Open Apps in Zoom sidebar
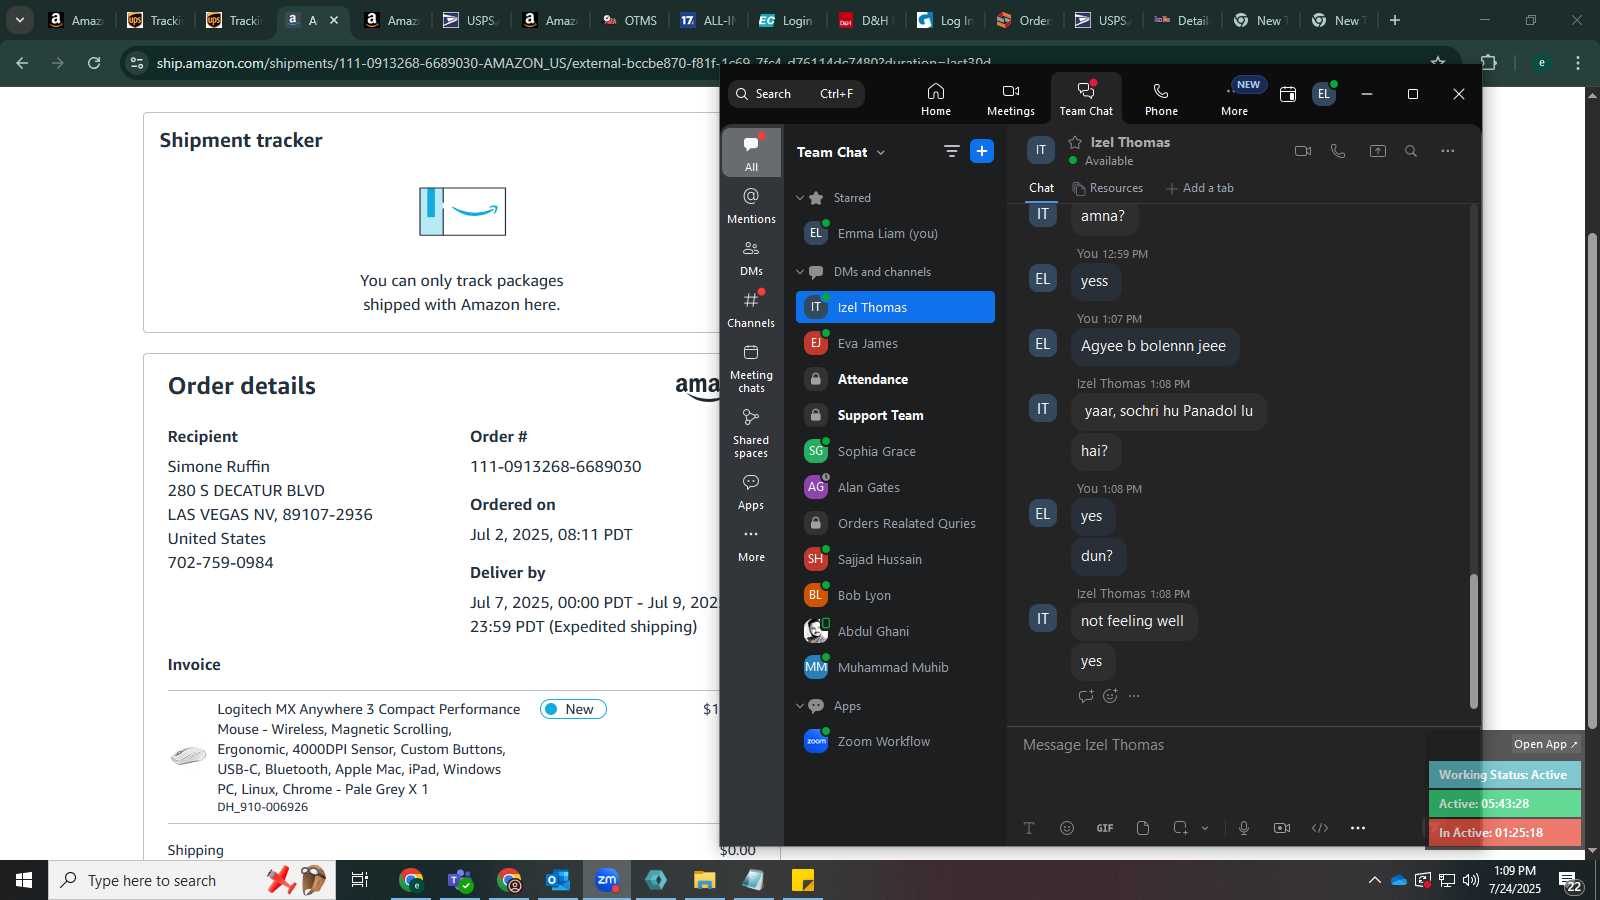The image size is (1600, 900). [x=751, y=492]
